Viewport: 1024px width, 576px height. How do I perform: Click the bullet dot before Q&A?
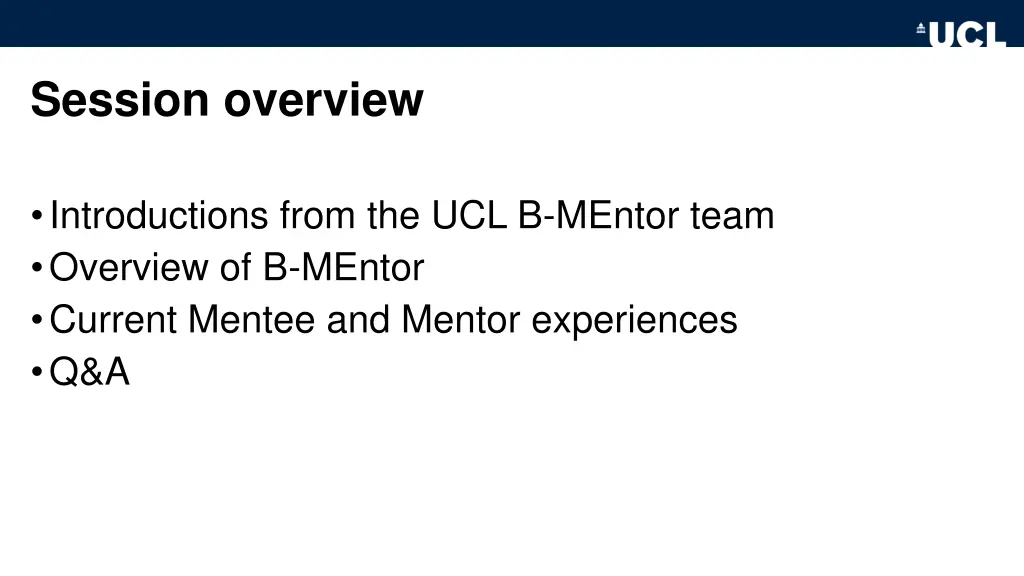point(37,372)
